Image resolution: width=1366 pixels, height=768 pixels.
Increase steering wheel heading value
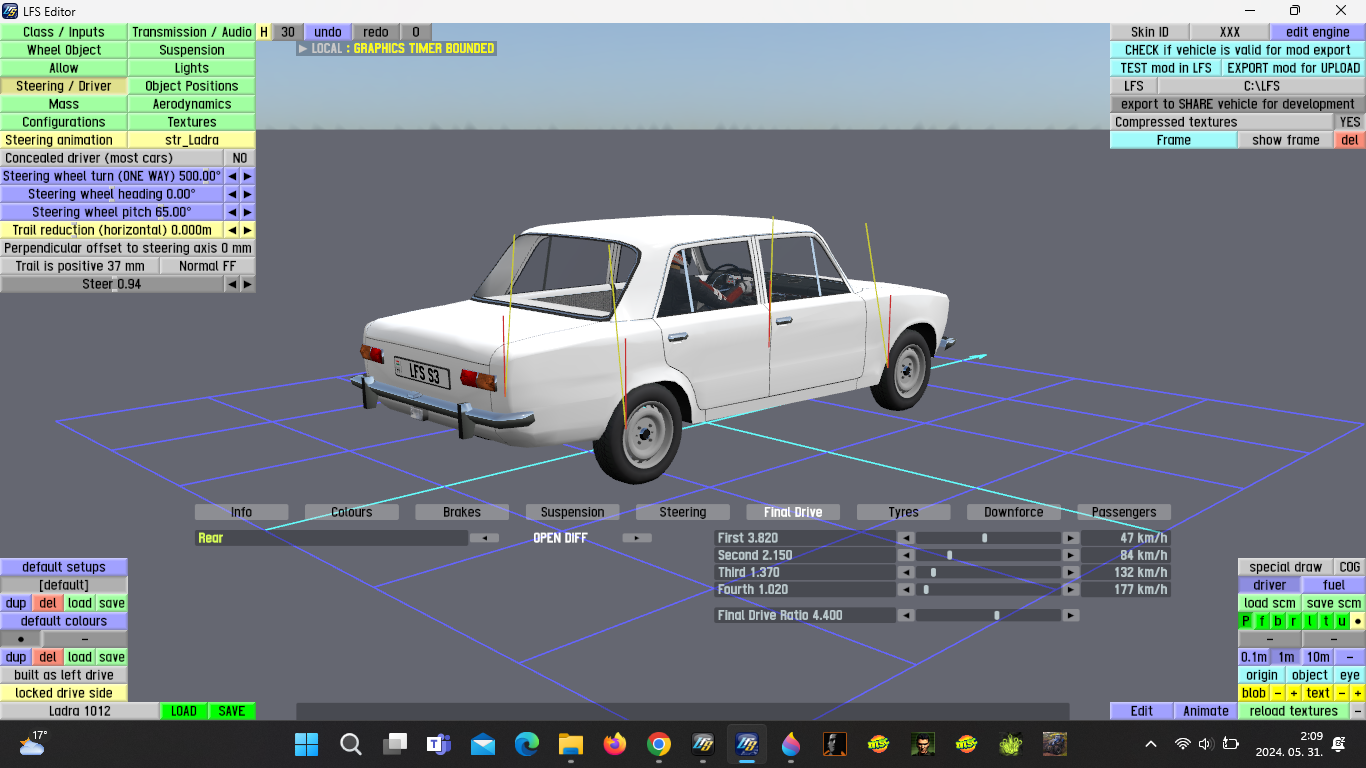click(248, 194)
